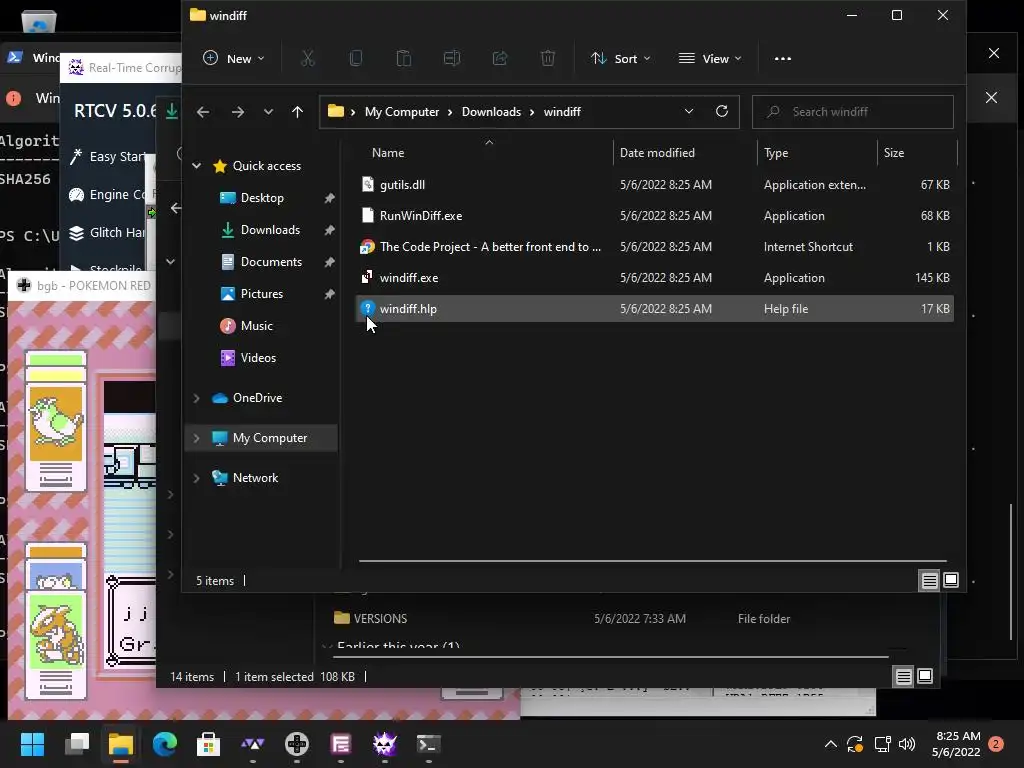
Task: Click the Engine Config item in RTCV
Action: point(107,195)
